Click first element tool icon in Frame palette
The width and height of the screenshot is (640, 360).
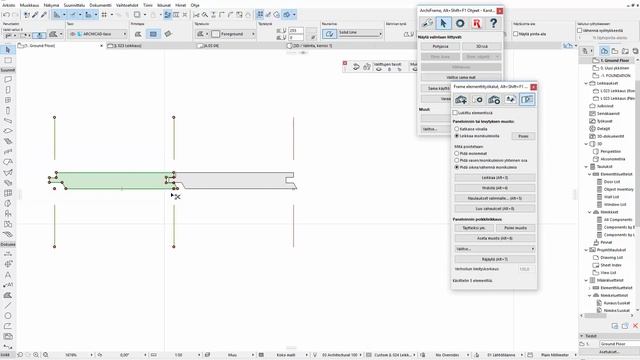[461, 100]
